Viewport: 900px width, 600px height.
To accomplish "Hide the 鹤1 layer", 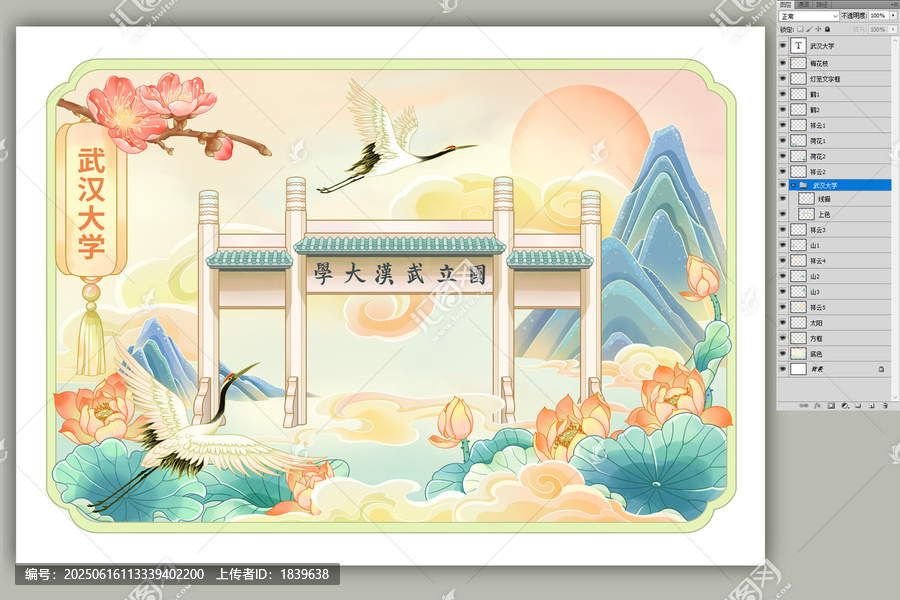I will tap(783, 94).
